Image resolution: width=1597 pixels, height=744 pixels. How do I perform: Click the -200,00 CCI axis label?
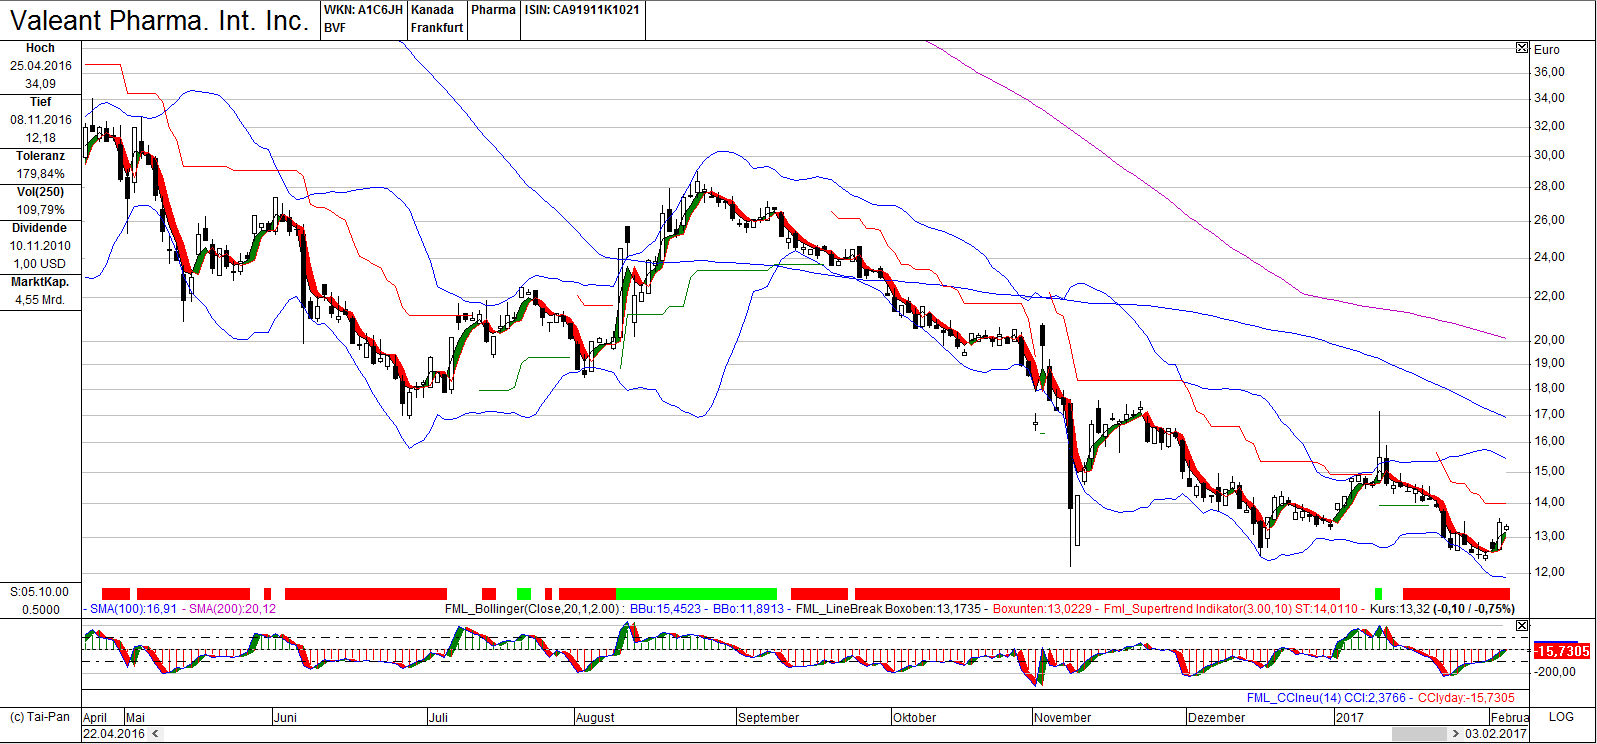1556,672
